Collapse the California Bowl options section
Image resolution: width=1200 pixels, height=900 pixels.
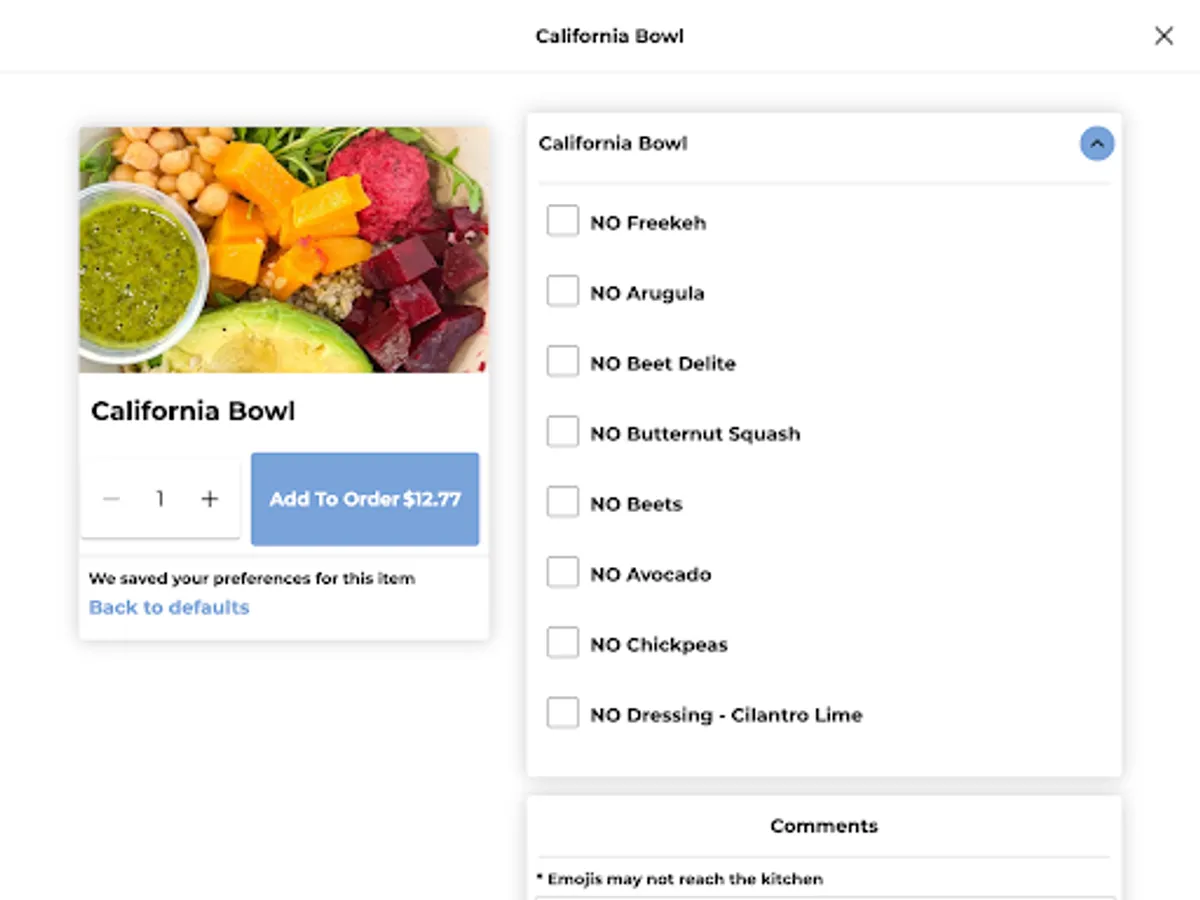coord(1096,144)
